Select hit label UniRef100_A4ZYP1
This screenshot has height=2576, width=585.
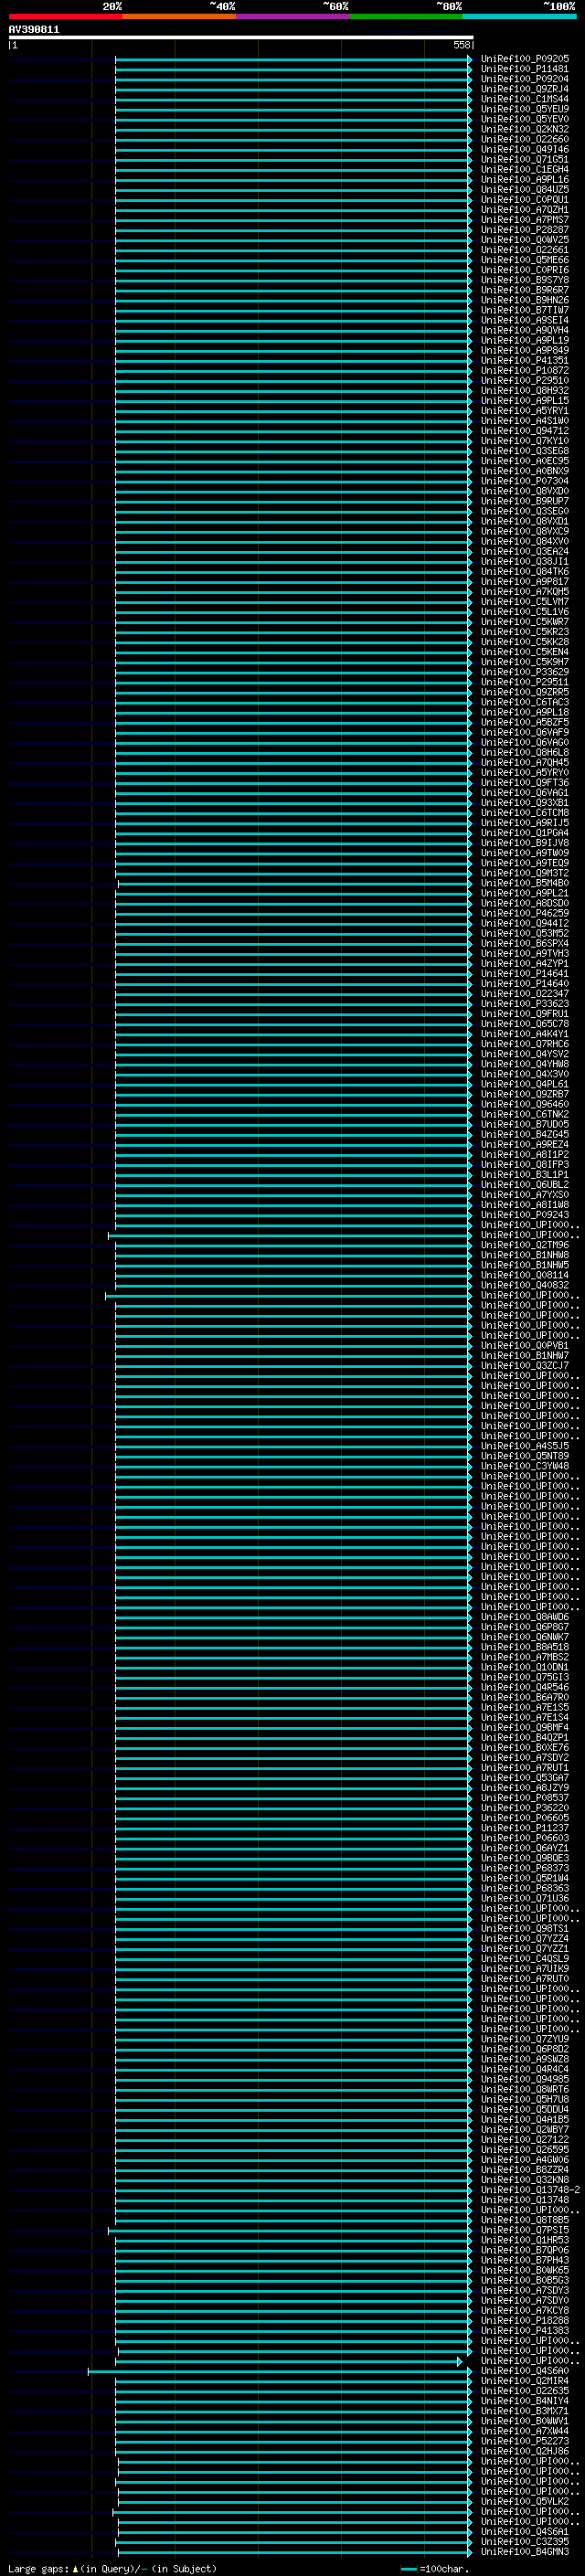click(x=524, y=963)
